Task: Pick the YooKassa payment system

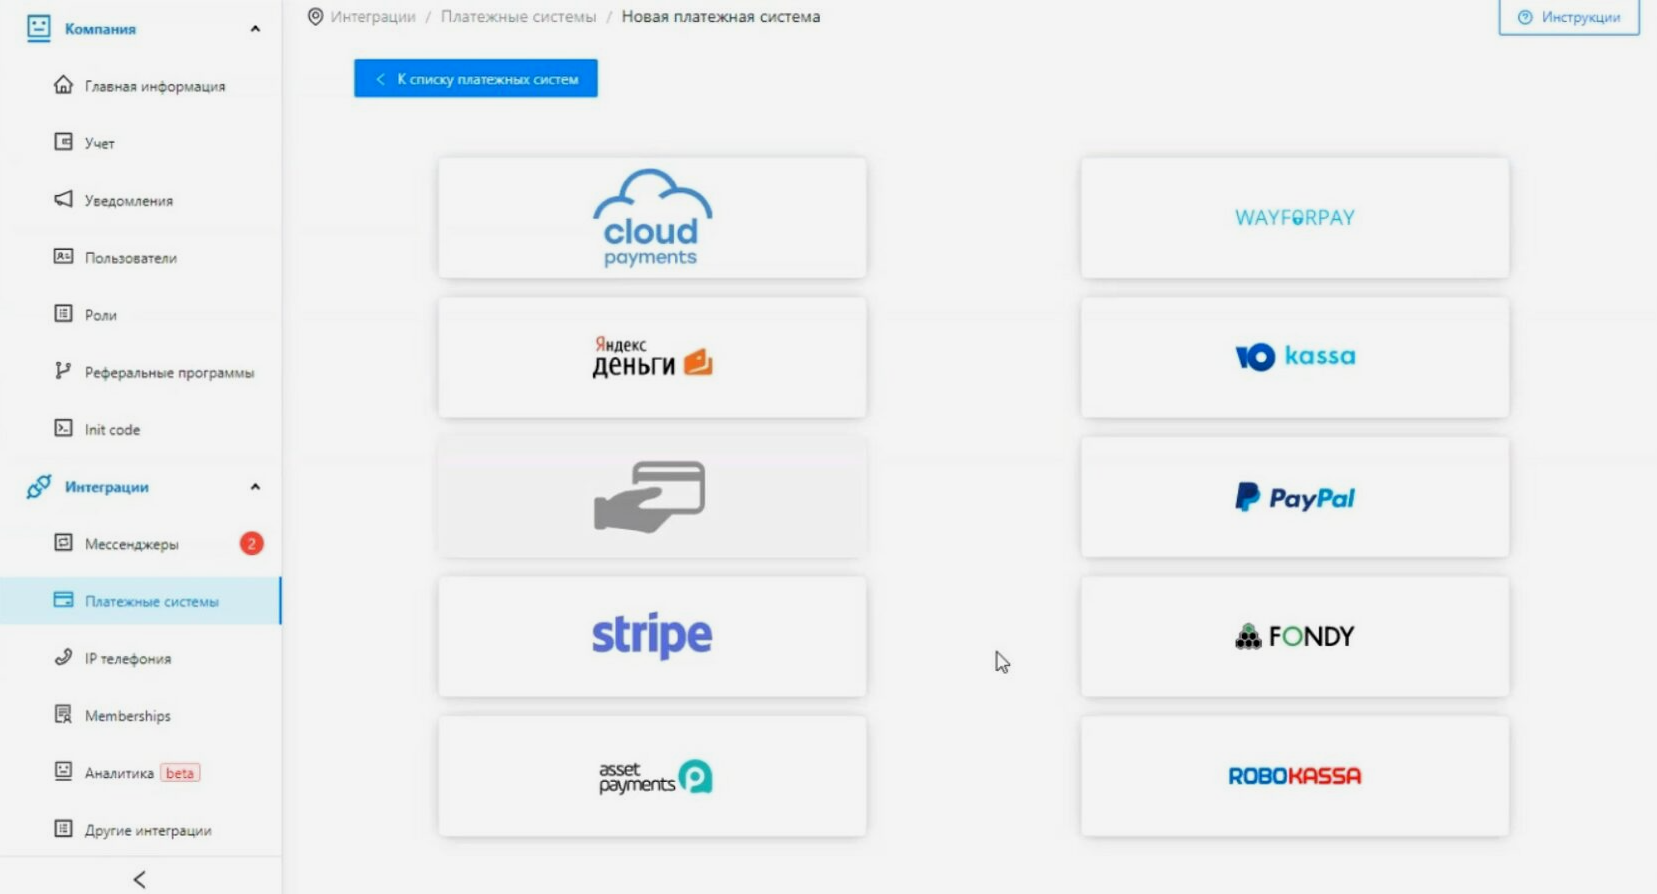Action: 1294,357
